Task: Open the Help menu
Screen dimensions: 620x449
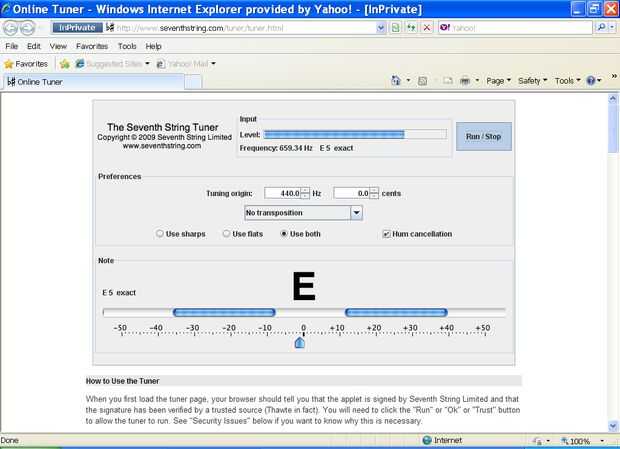Action: 153,46
